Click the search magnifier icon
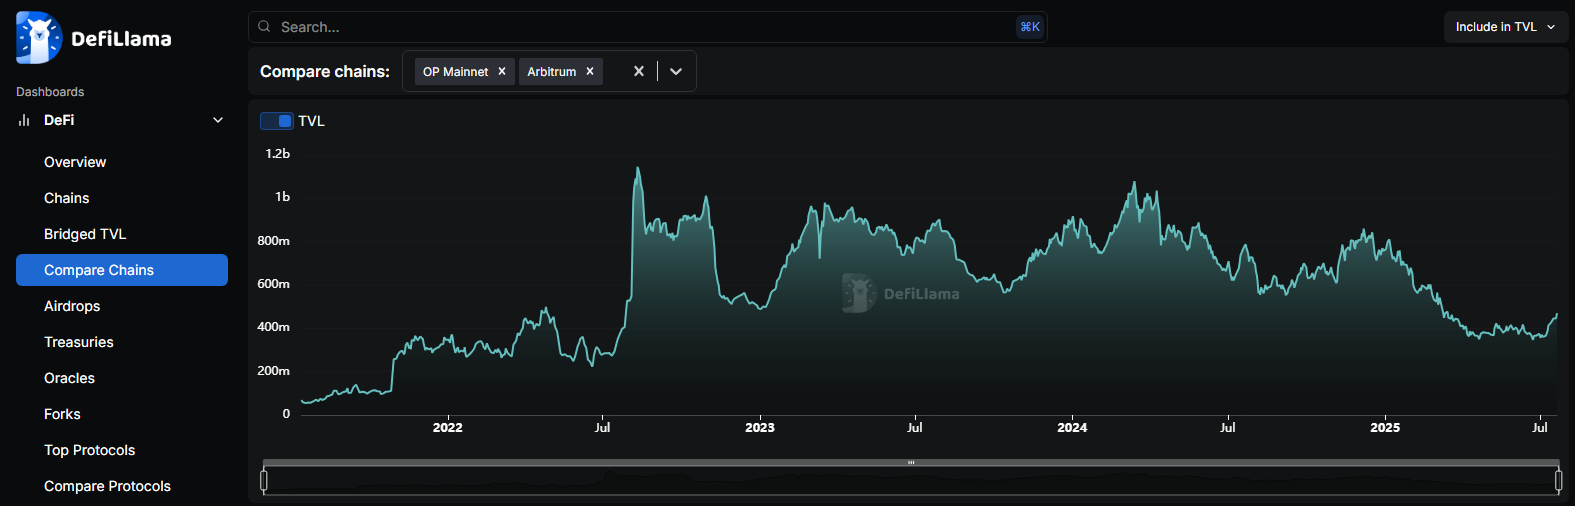Image resolution: width=1575 pixels, height=506 pixels. [264, 27]
